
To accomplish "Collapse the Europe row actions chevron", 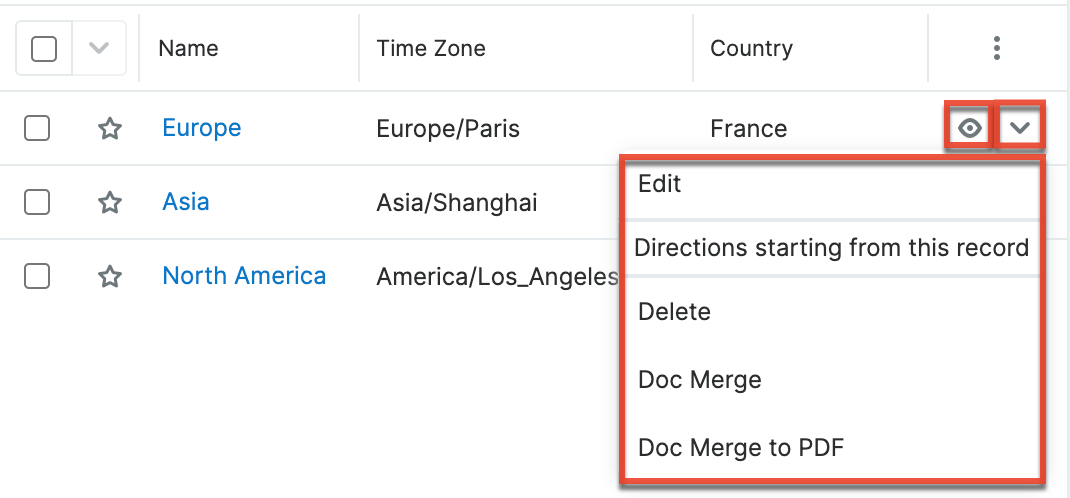I will click(1020, 128).
